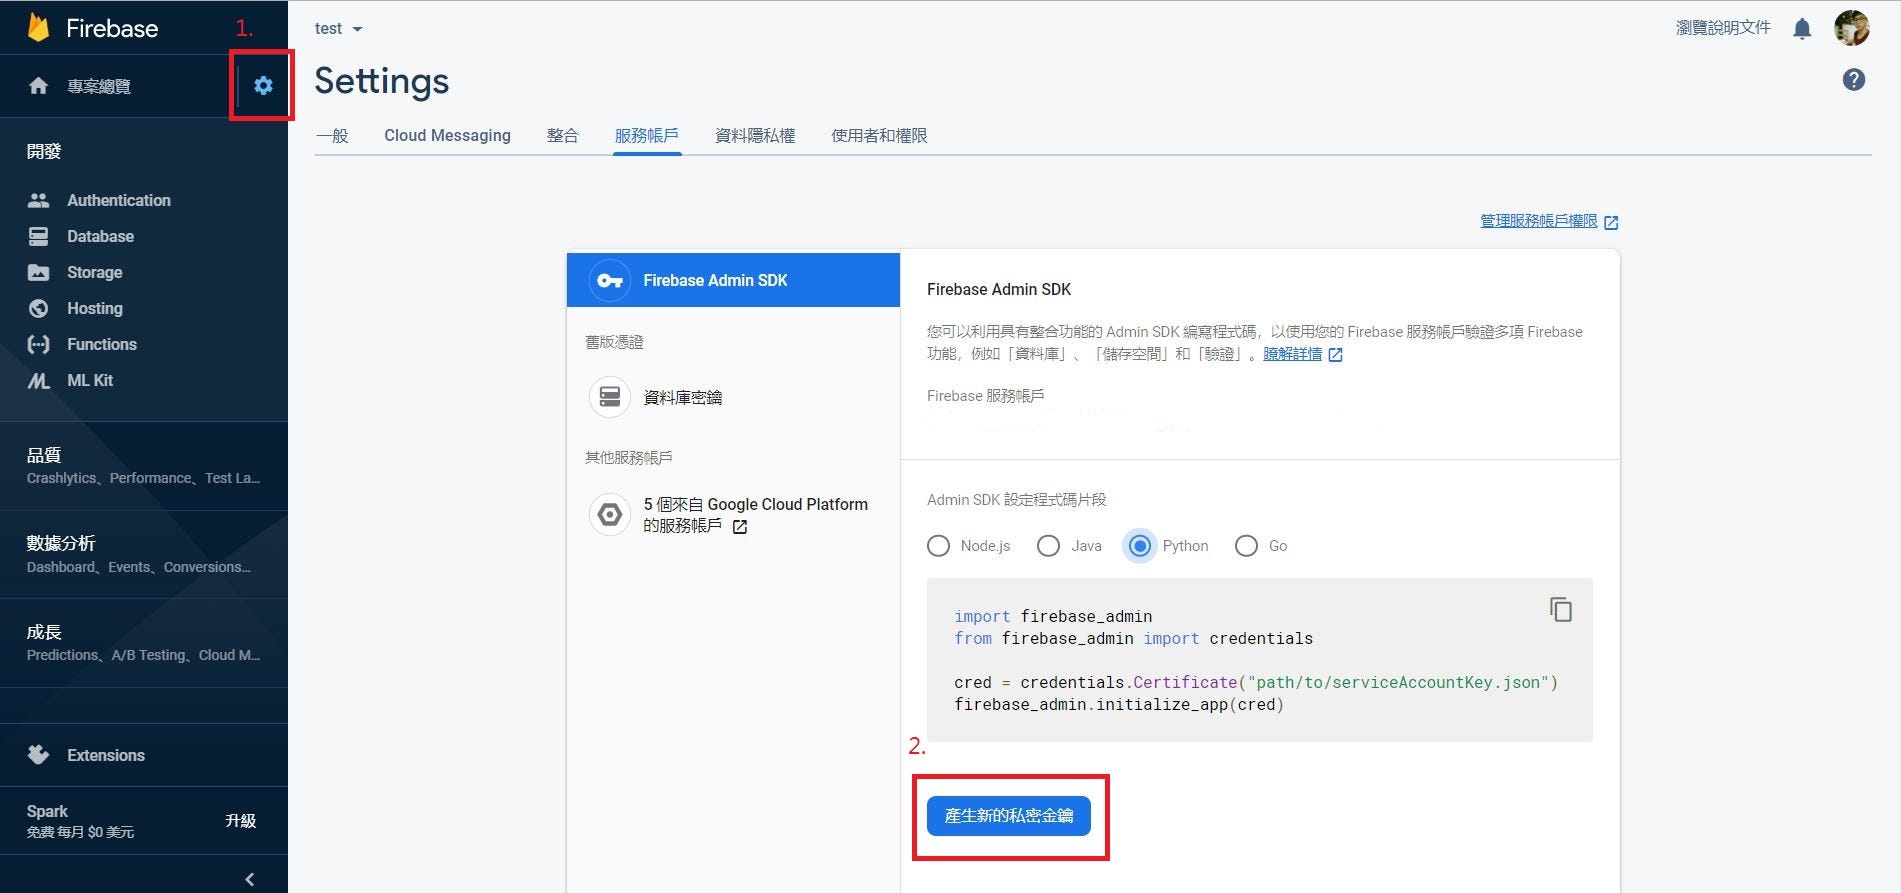Click the 升級 upgrade button
The height and width of the screenshot is (893, 1901).
pyautogui.click(x=240, y=820)
